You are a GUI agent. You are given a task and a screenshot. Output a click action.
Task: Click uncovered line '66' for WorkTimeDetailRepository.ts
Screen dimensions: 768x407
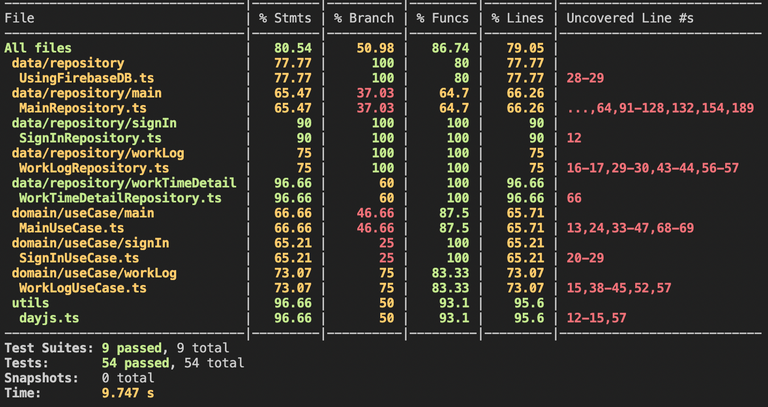pos(574,198)
